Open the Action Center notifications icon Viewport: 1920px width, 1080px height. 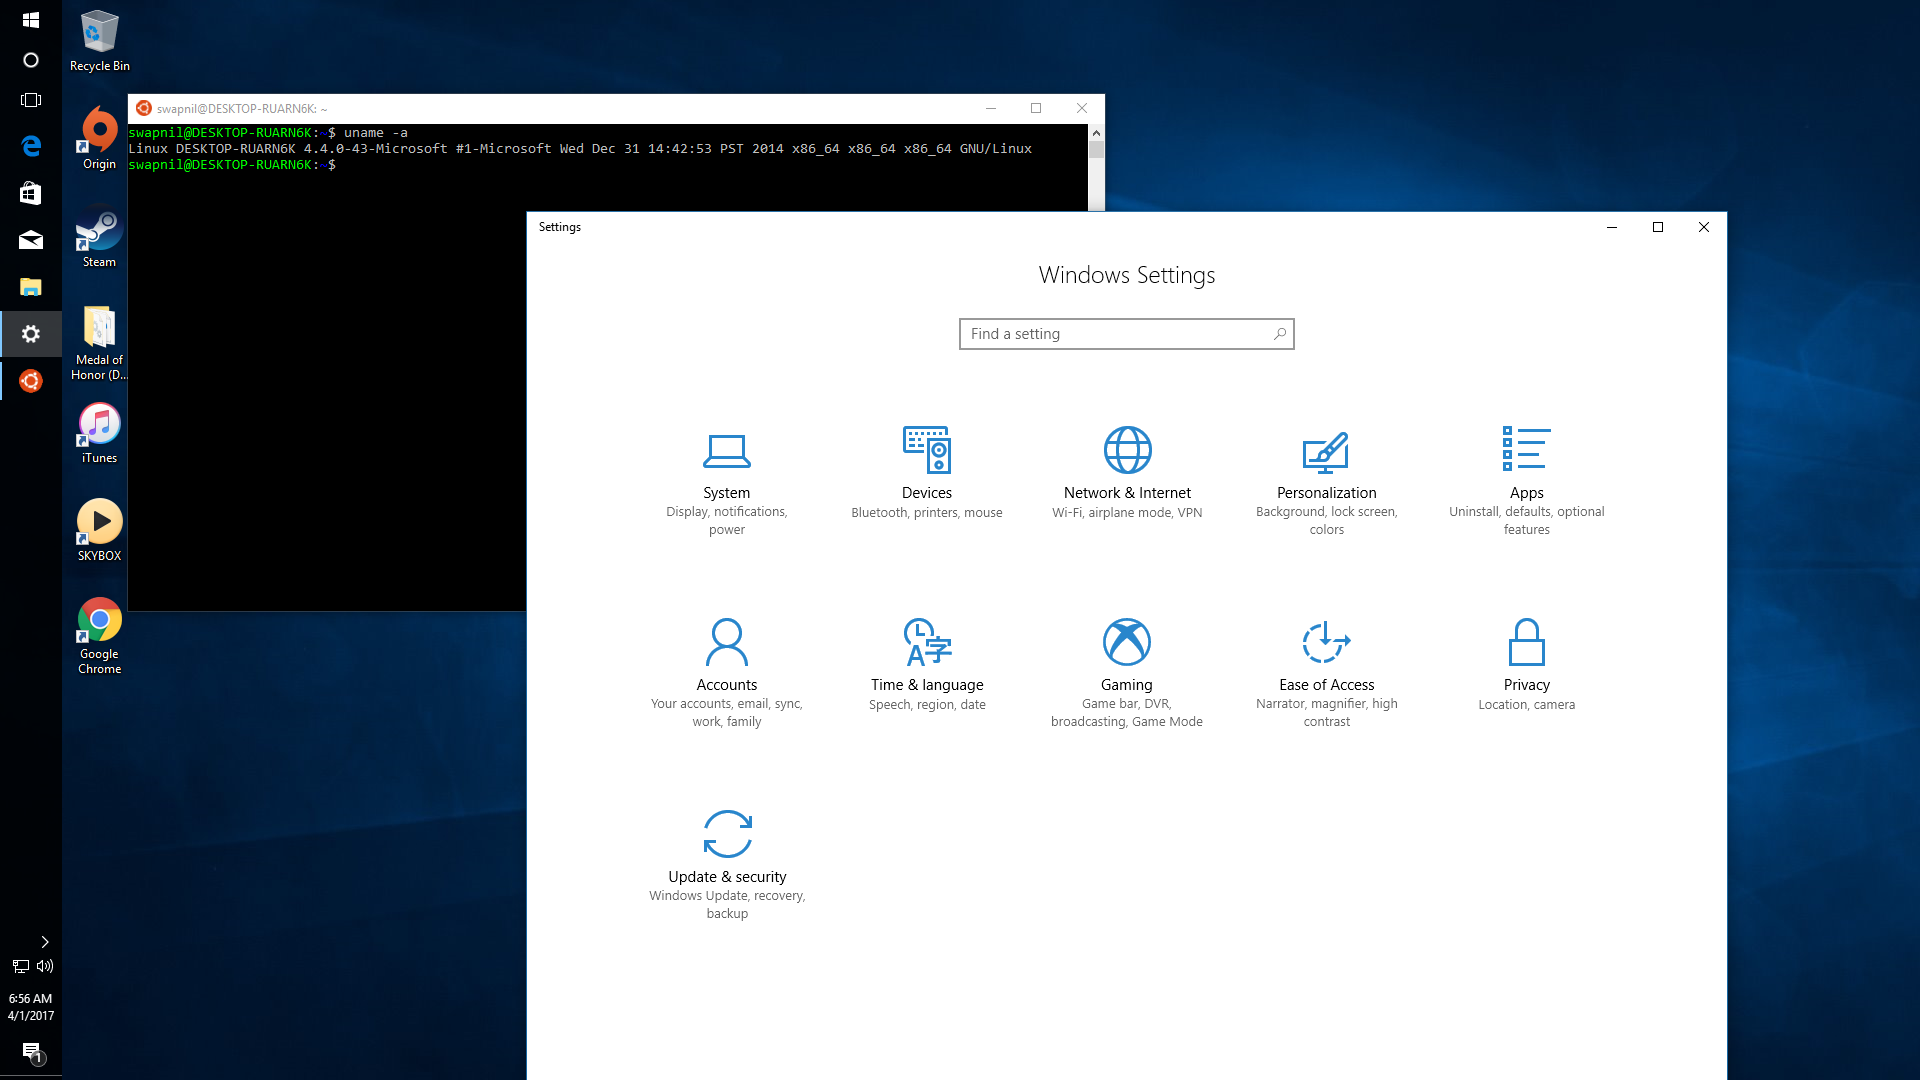pos(31,1052)
